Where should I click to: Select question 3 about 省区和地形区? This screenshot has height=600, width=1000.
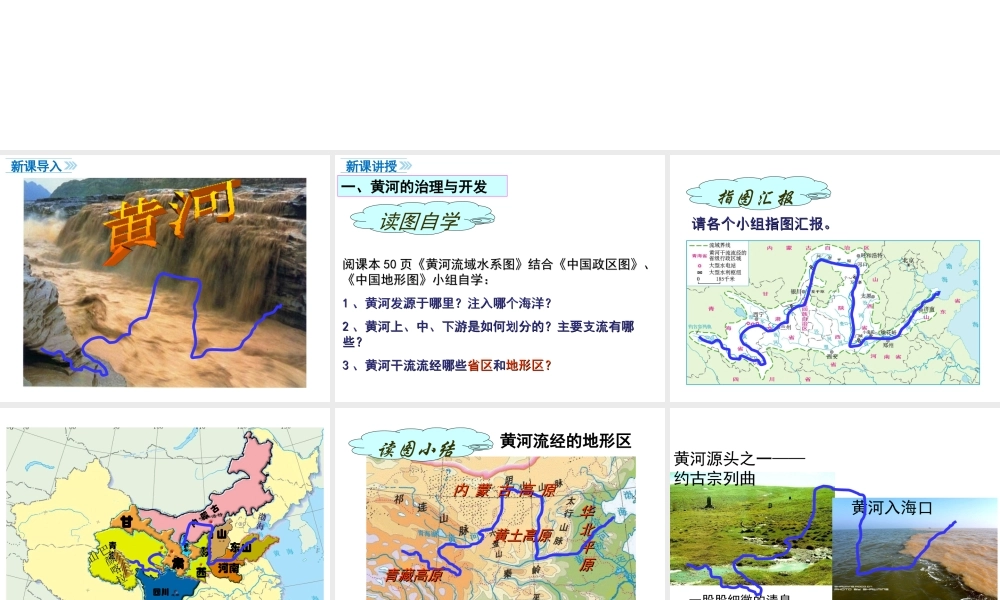pos(447,365)
